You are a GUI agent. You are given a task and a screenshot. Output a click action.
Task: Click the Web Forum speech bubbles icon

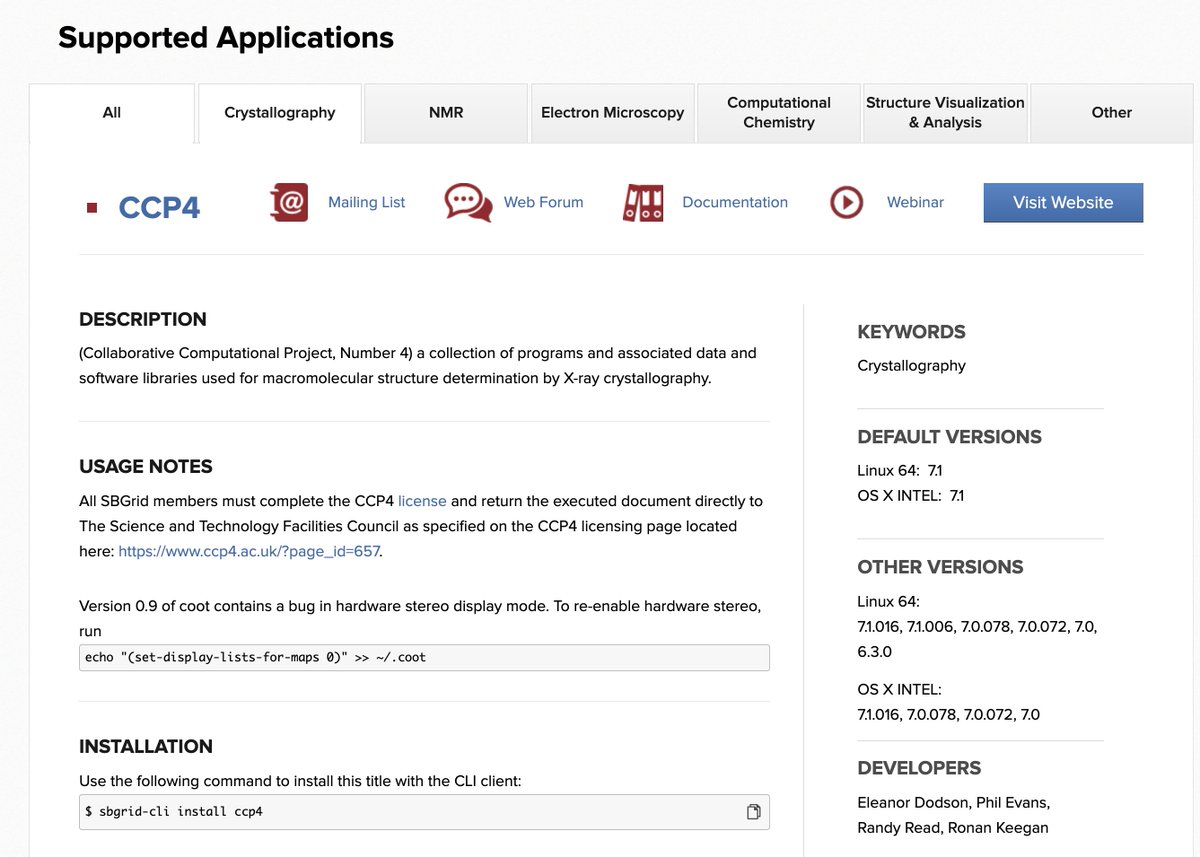pos(468,202)
